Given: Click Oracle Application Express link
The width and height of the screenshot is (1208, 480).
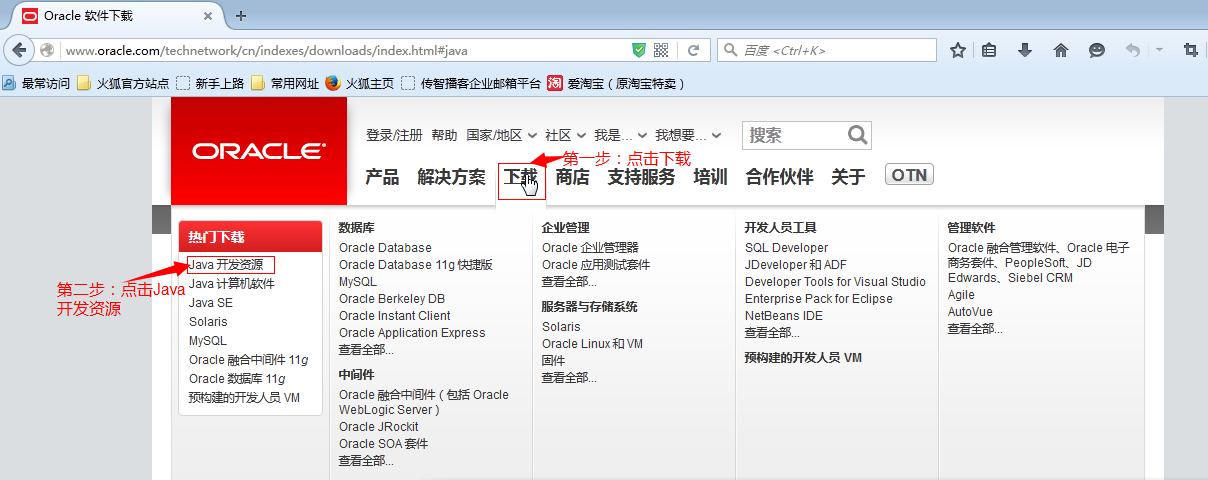Looking at the screenshot, I should [412, 333].
